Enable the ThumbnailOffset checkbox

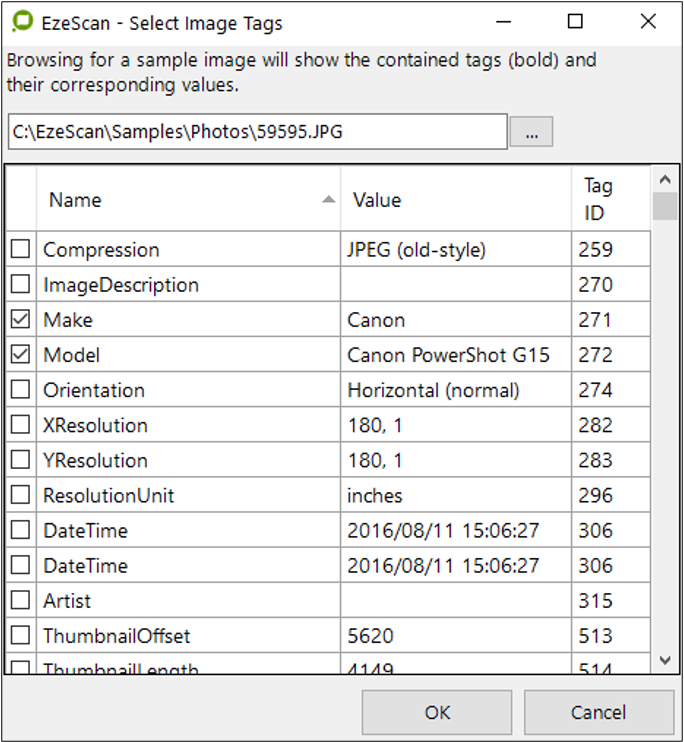tap(20, 636)
